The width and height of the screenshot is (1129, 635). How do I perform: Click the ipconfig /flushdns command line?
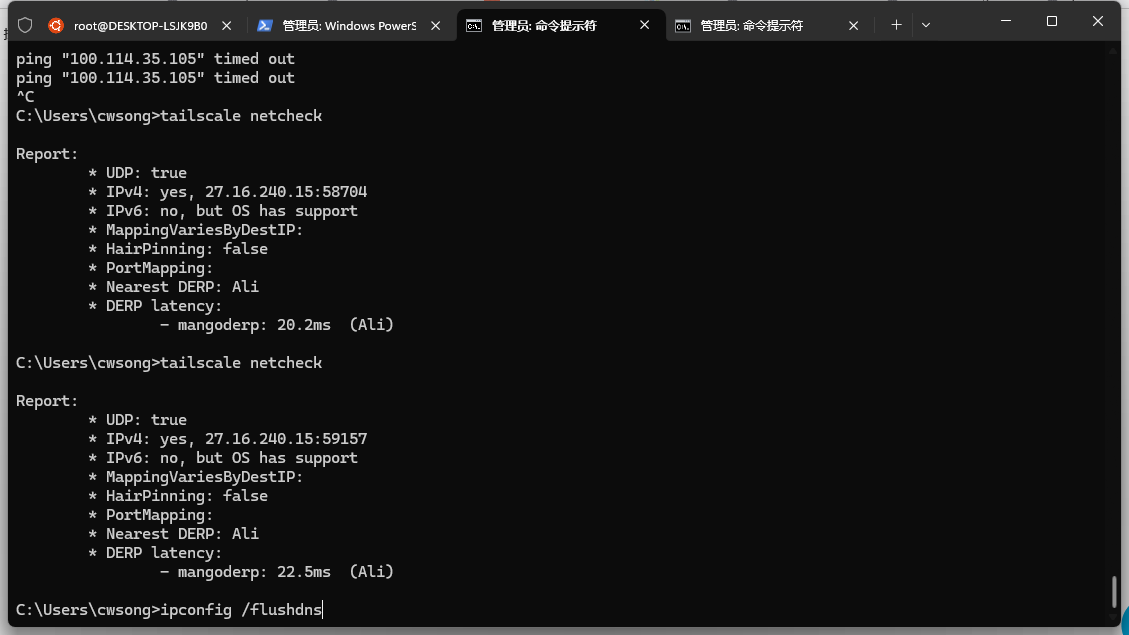point(169,610)
